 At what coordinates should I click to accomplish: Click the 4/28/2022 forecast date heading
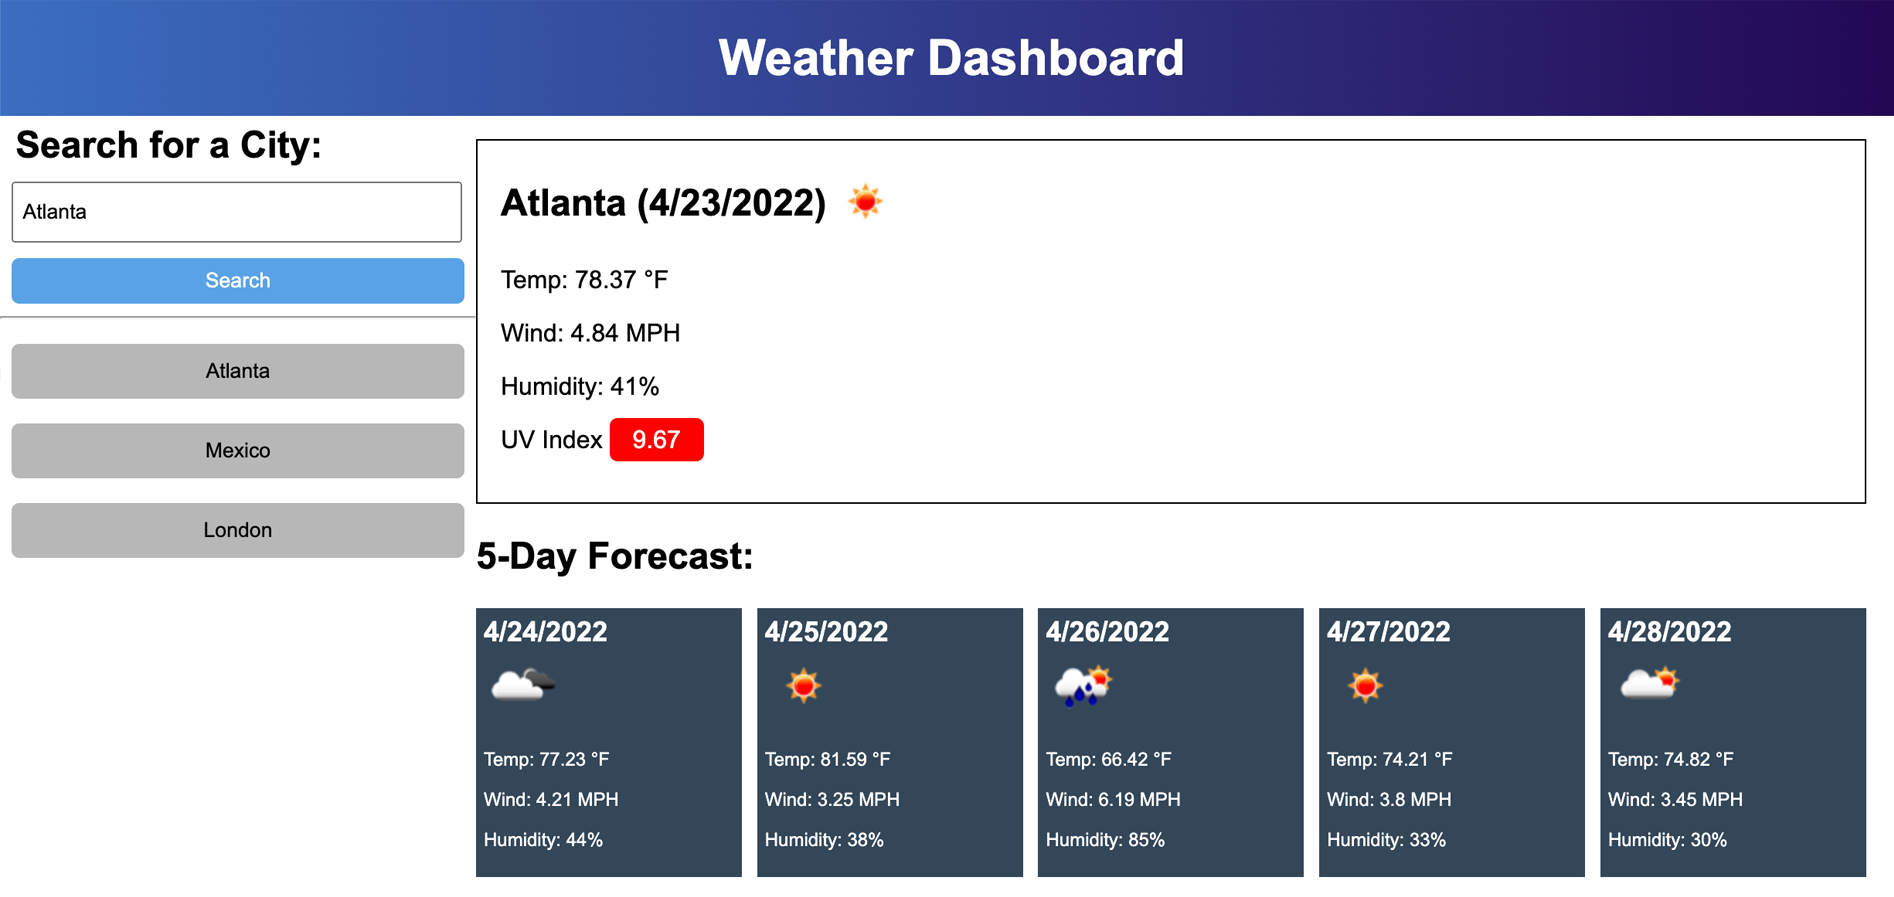tap(1669, 632)
